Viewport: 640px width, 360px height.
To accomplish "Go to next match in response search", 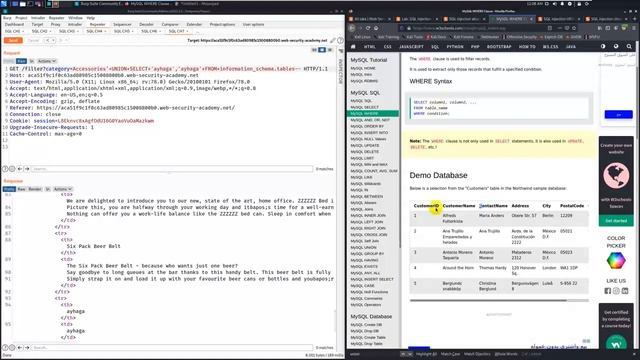I will [x=27, y=348].
